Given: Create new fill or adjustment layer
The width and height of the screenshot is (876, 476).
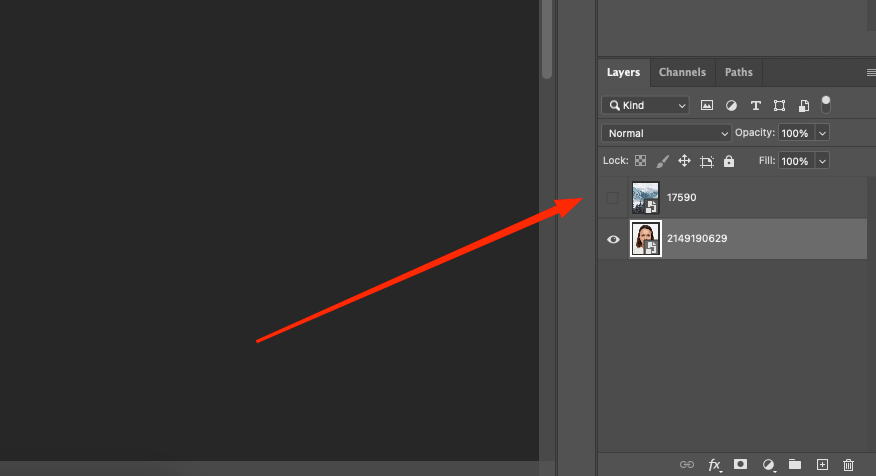Looking at the screenshot, I should coord(769,465).
